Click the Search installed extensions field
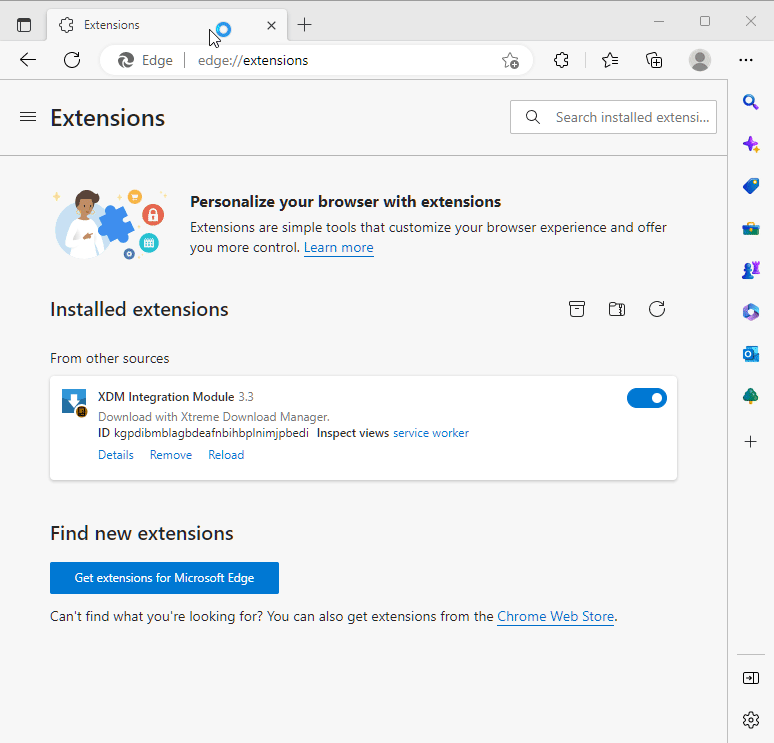The height and width of the screenshot is (743, 774). tap(613, 117)
